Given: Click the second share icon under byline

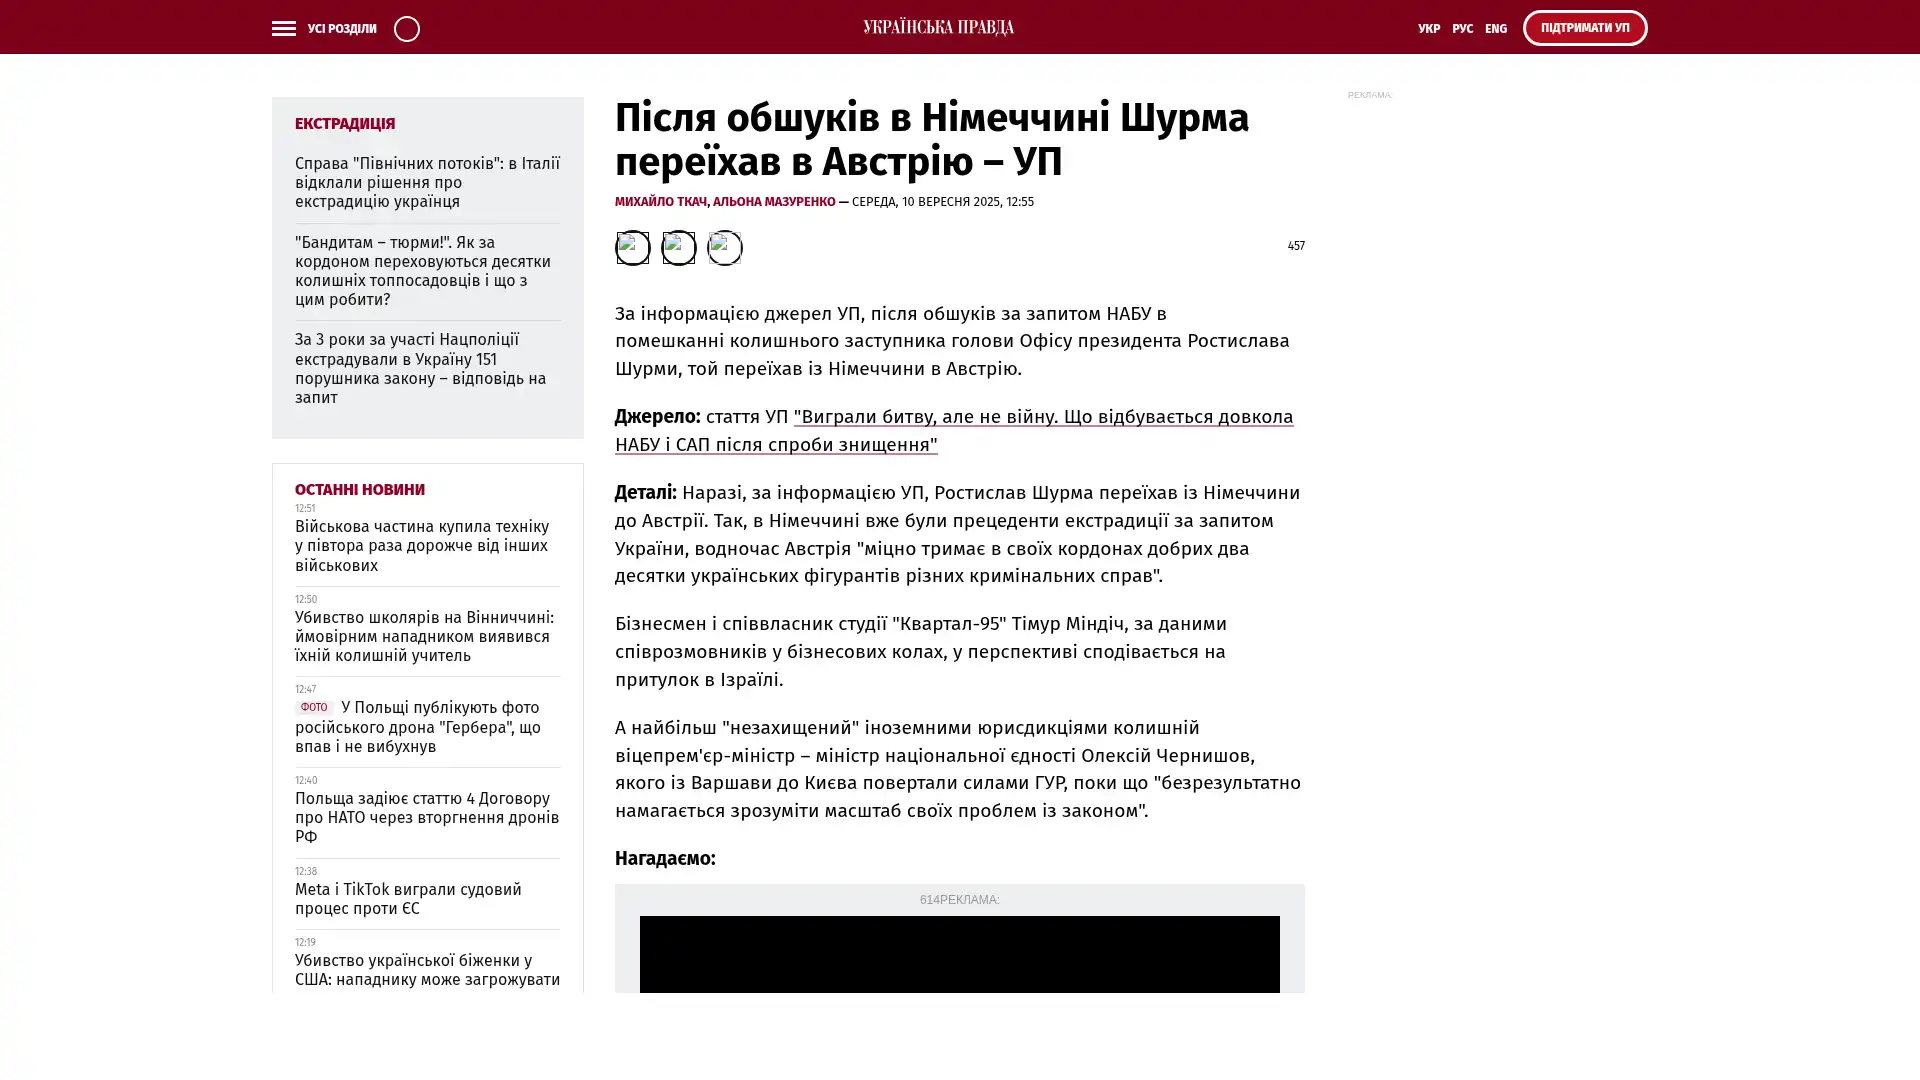Looking at the screenshot, I should point(678,247).
